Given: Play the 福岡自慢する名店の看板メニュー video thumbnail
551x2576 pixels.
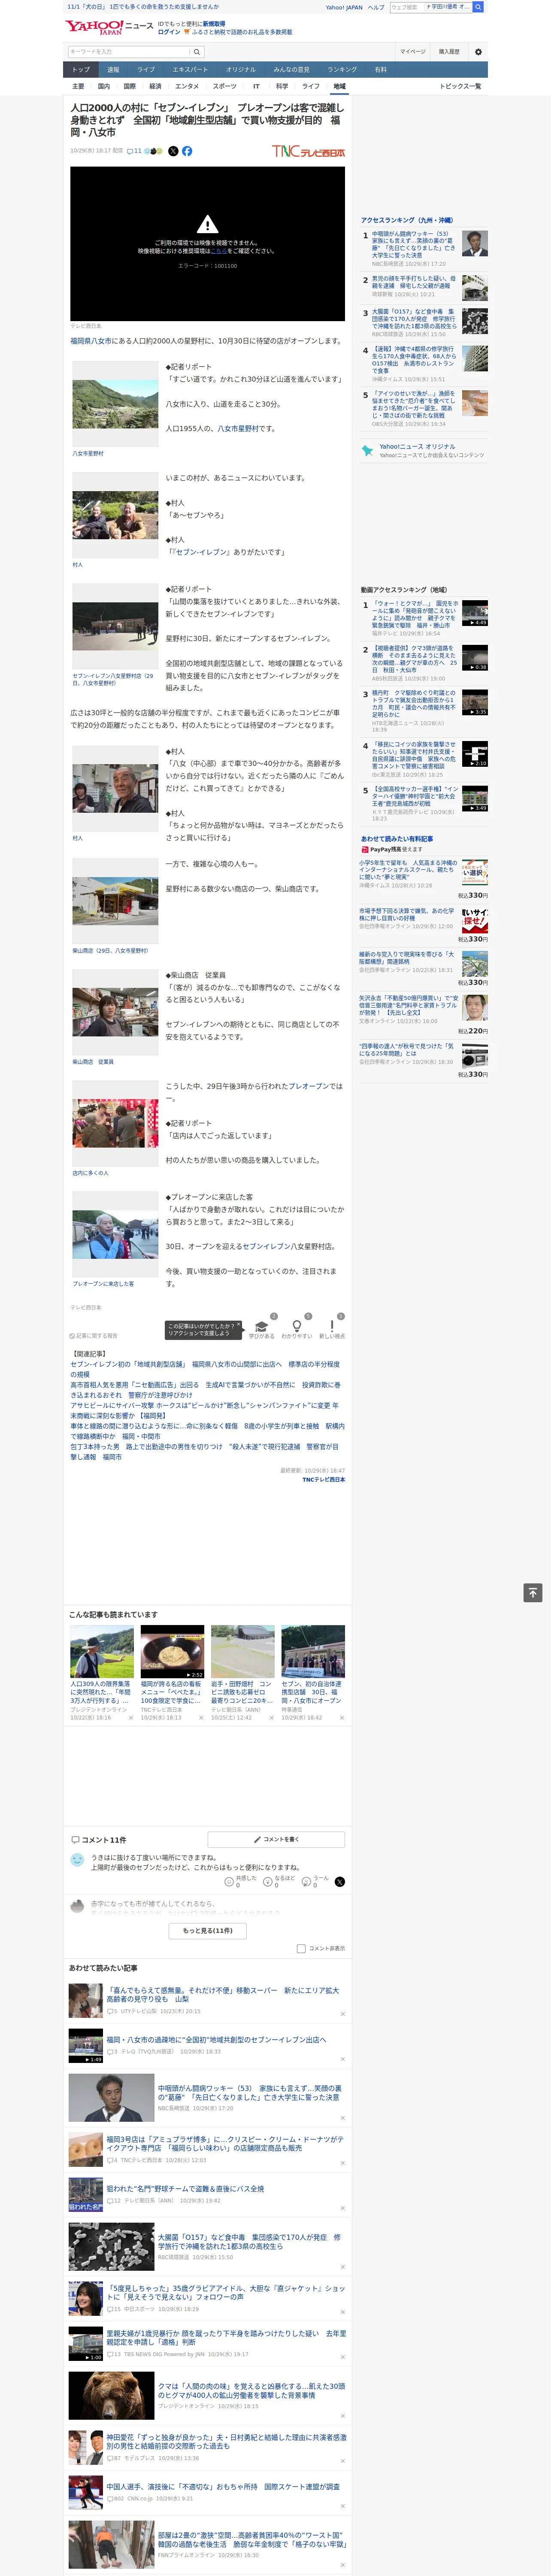Looking at the screenshot, I should (172, 1651).
